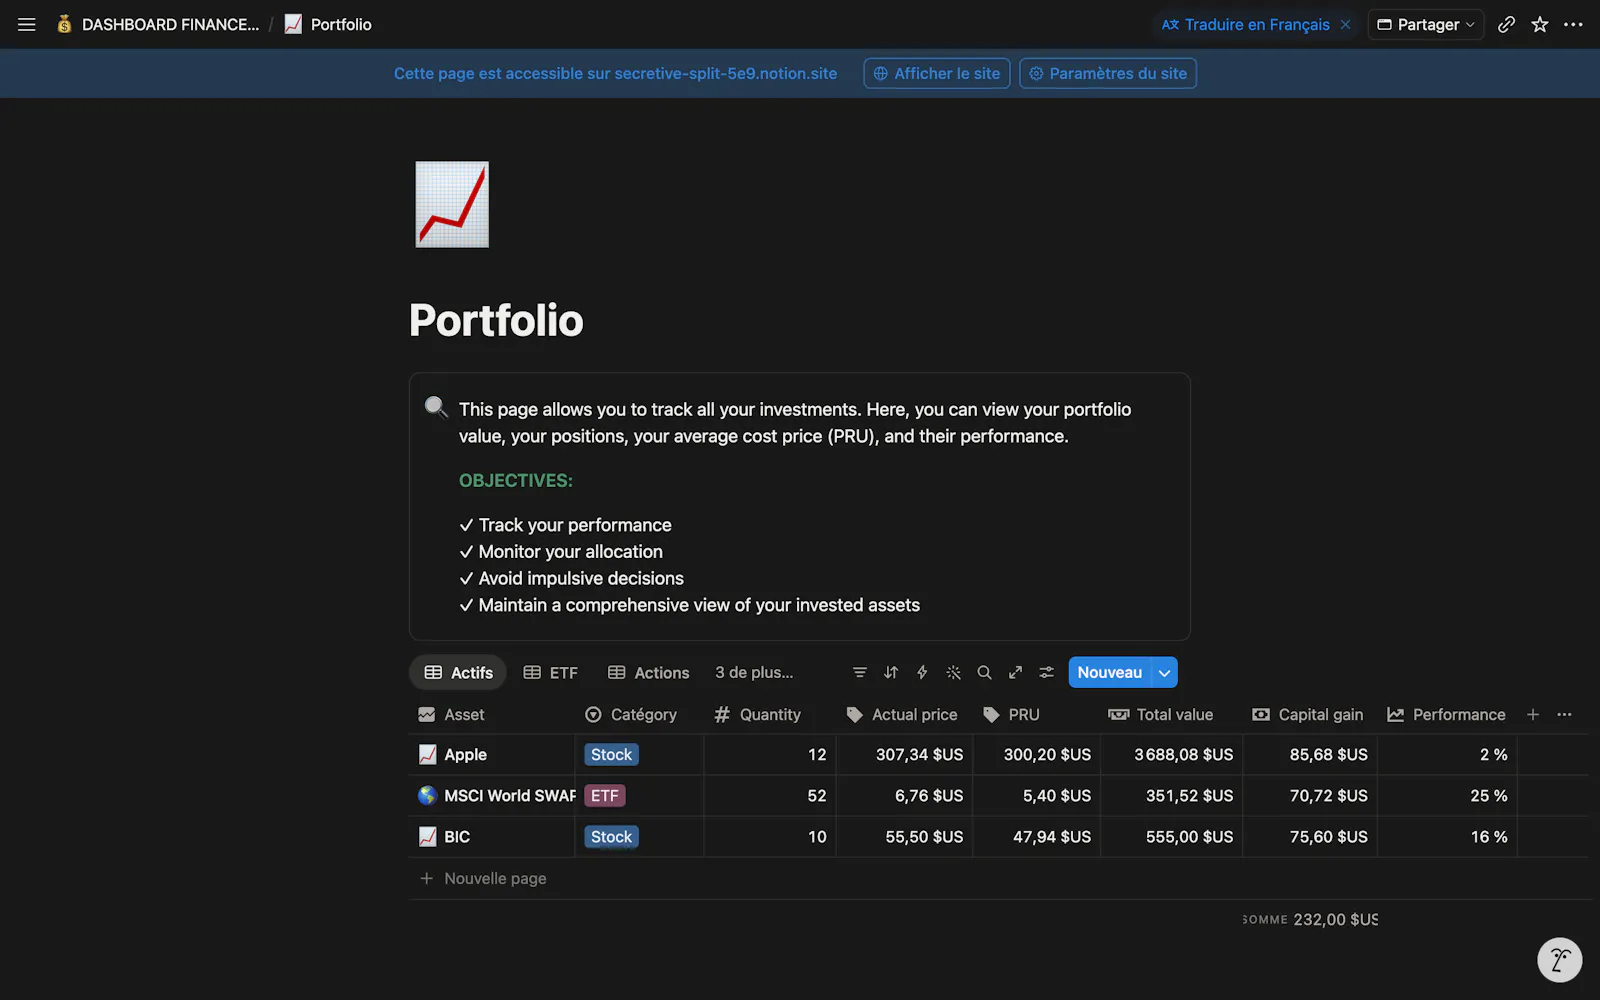This screenshot has height=1000, width=1600.
Task: Open database in full page icon
Action: 1015,673
